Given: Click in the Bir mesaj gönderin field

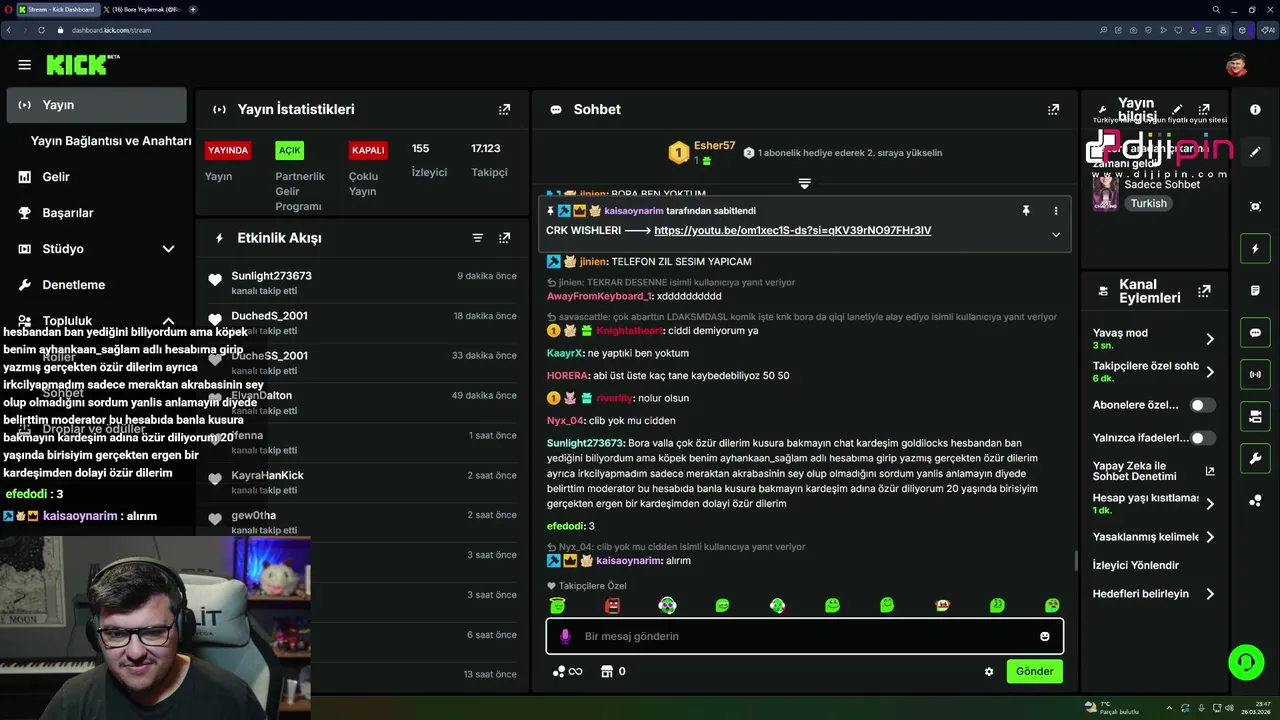Looking at the screenshot, I should (x=805, y=636).
